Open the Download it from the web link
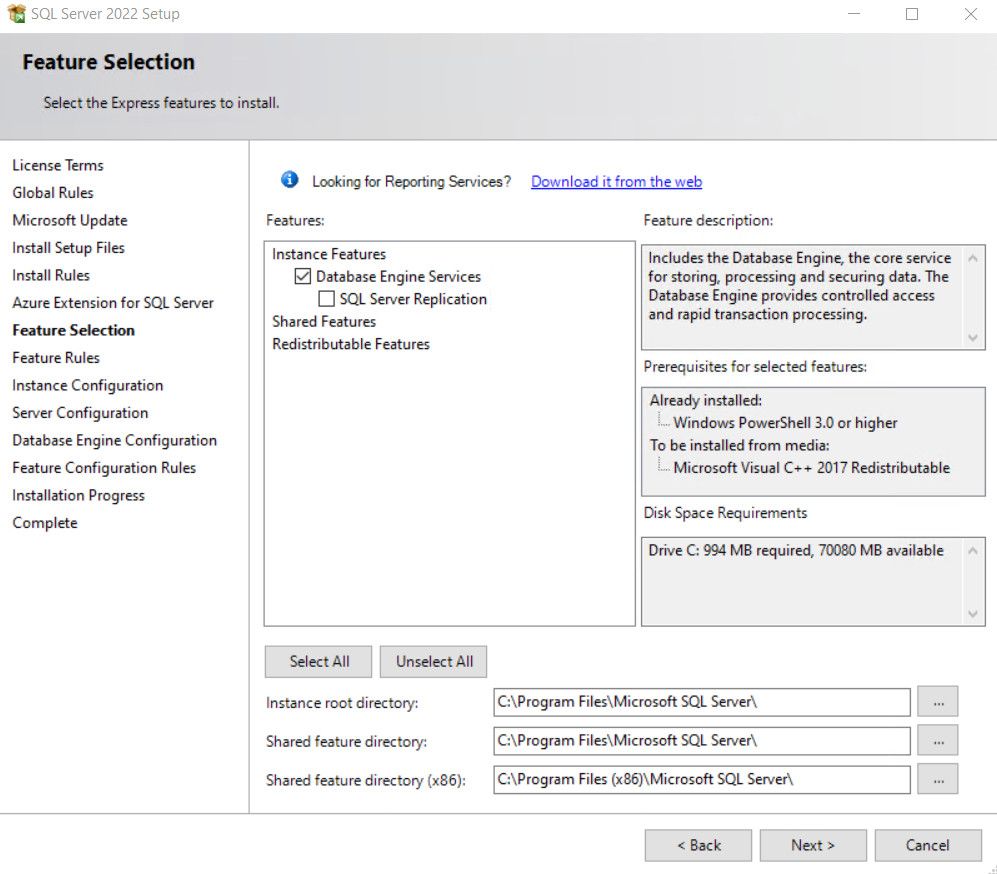The height and width of the screenshot is (874, 997). coord(616,182)
